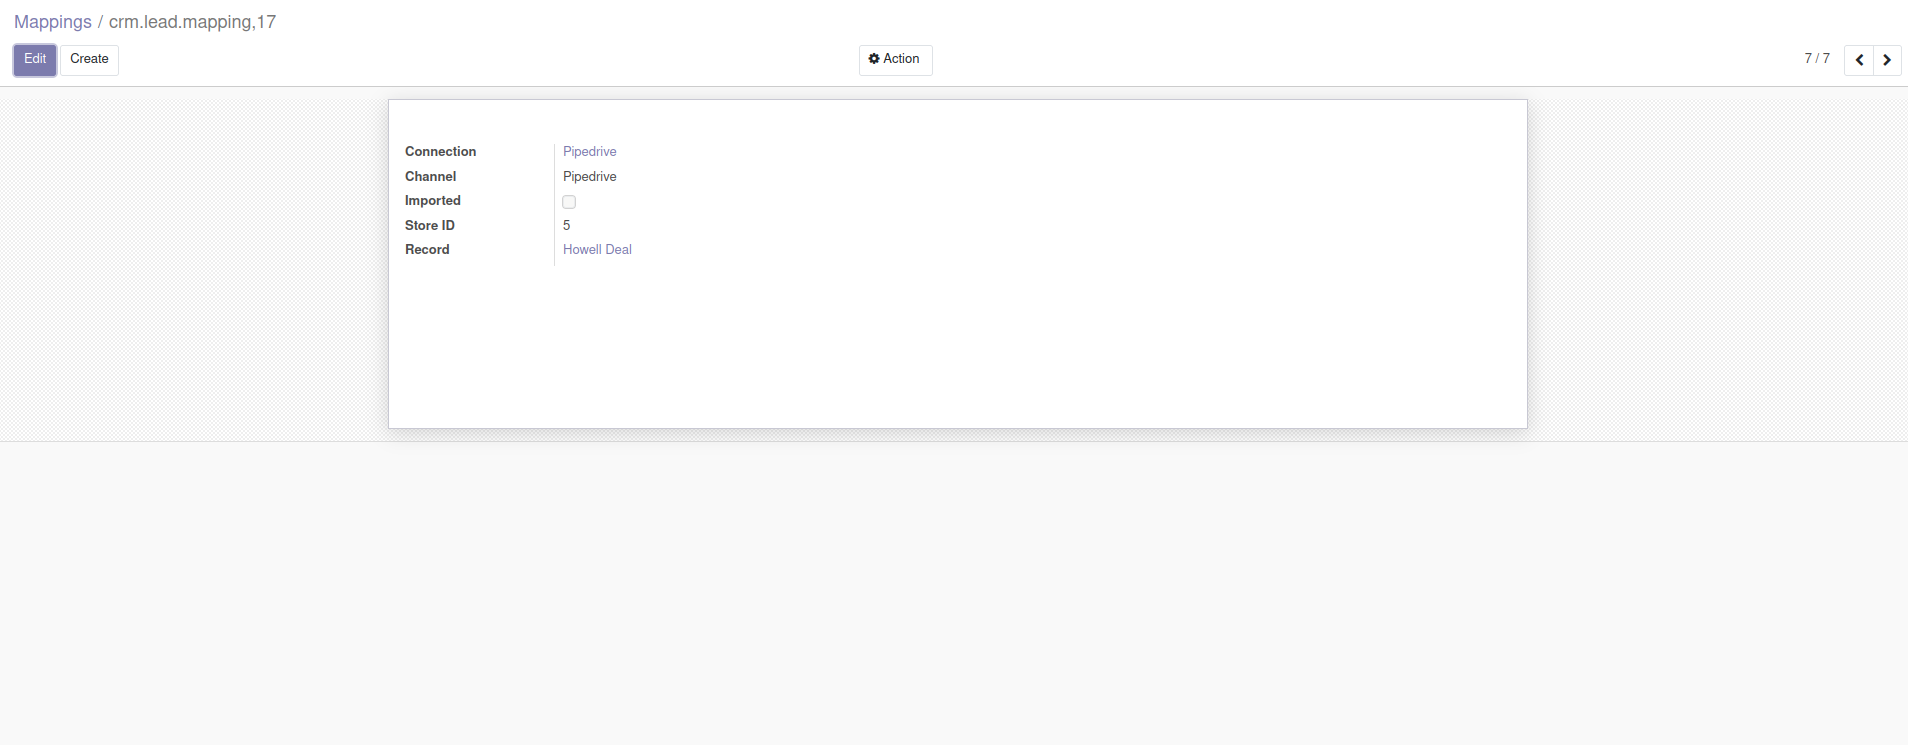Viewport: 1908px width, 745px height.
Task: Click the Imported field label
Action: (432, 201)
